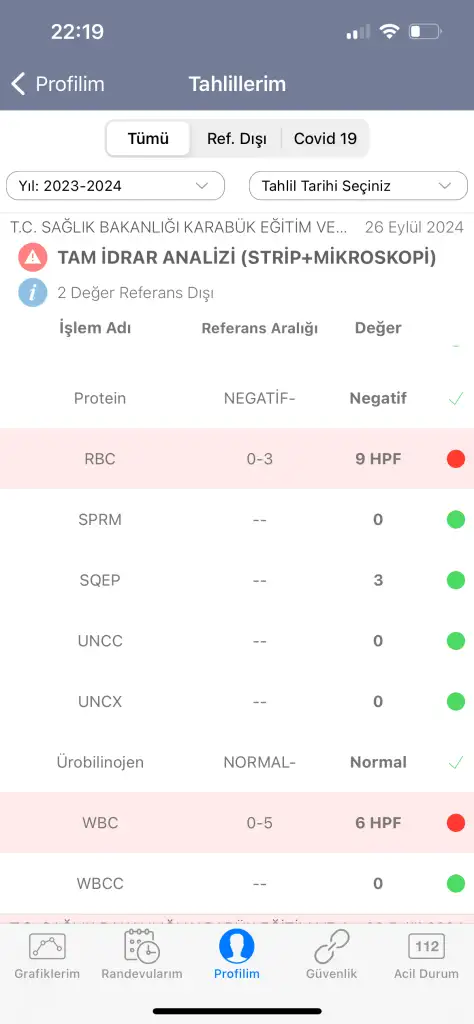Tap the hospital name header text

[179, 227]
